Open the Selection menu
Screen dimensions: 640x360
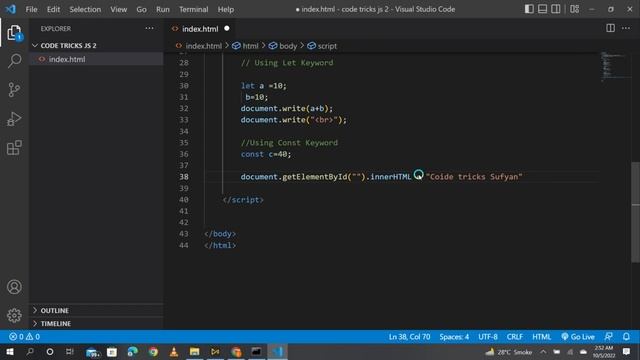[85, 9]
